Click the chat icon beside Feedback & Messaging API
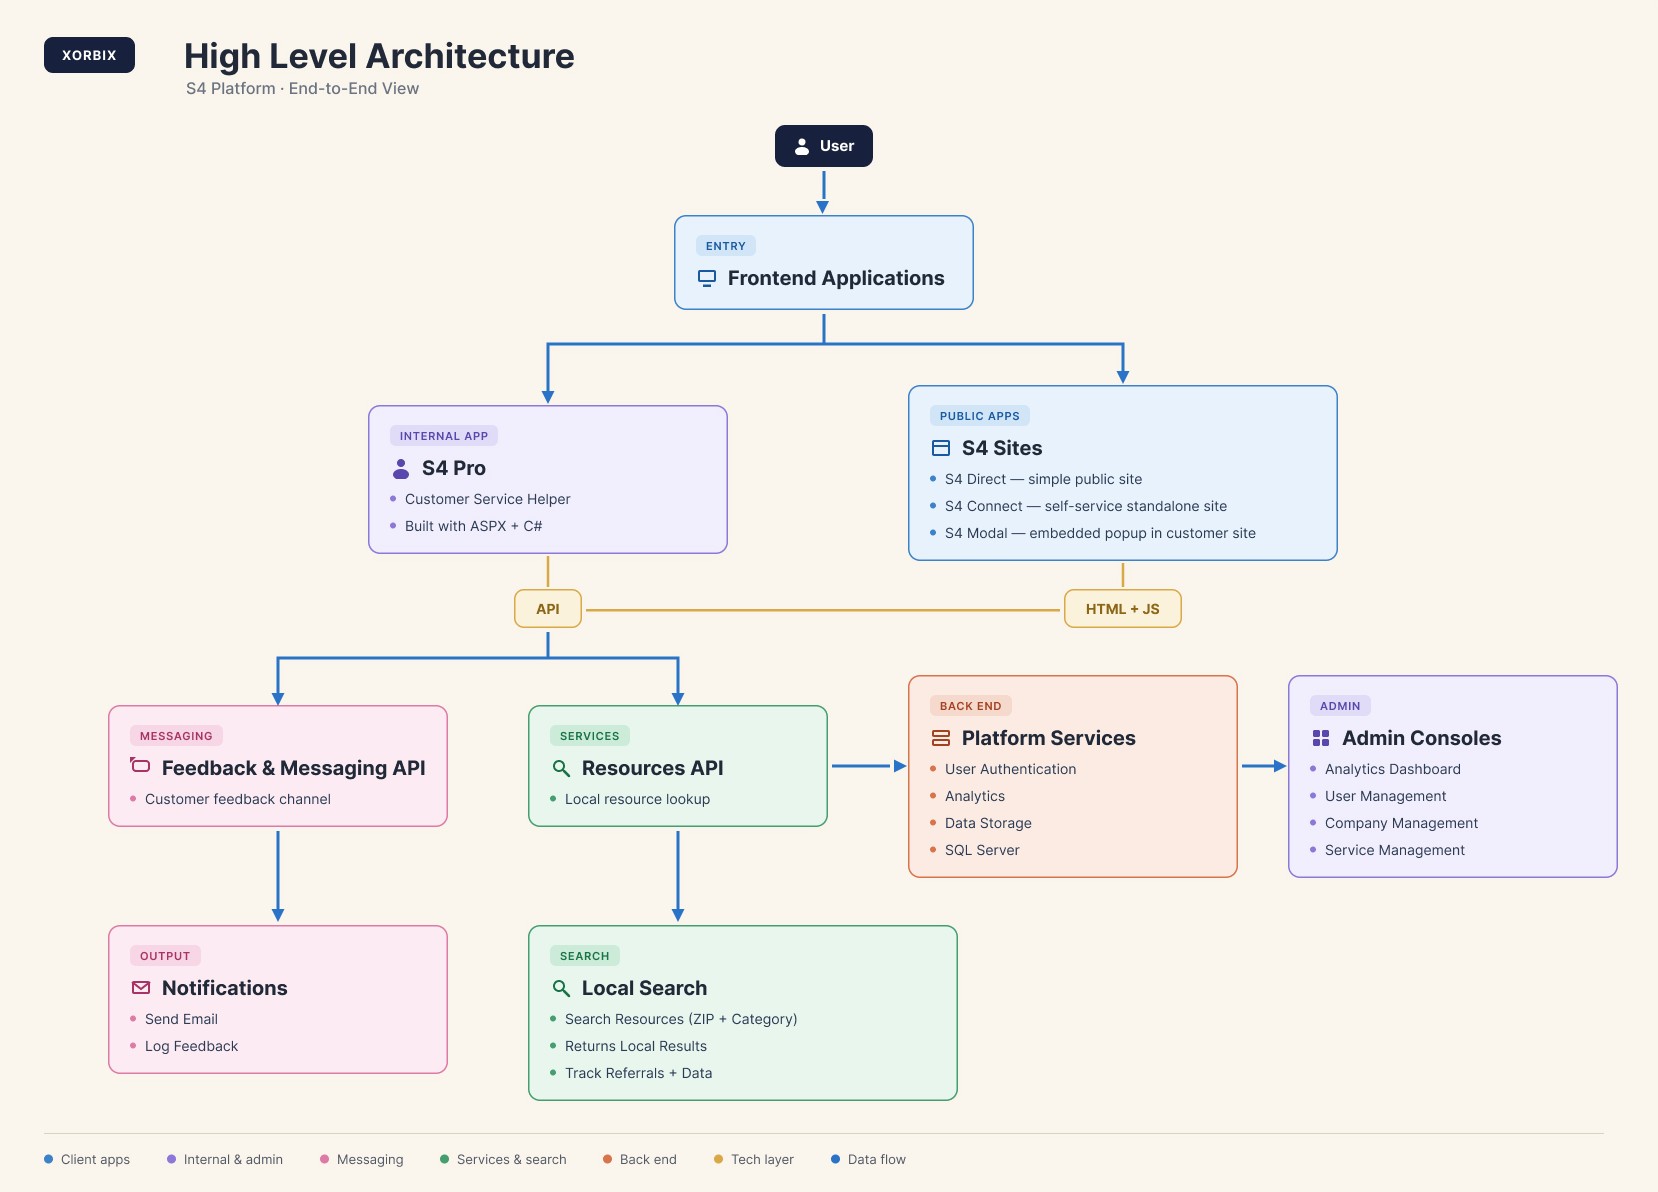Viewport: 1658px width, 1192px height. click(x=140, y=766)
